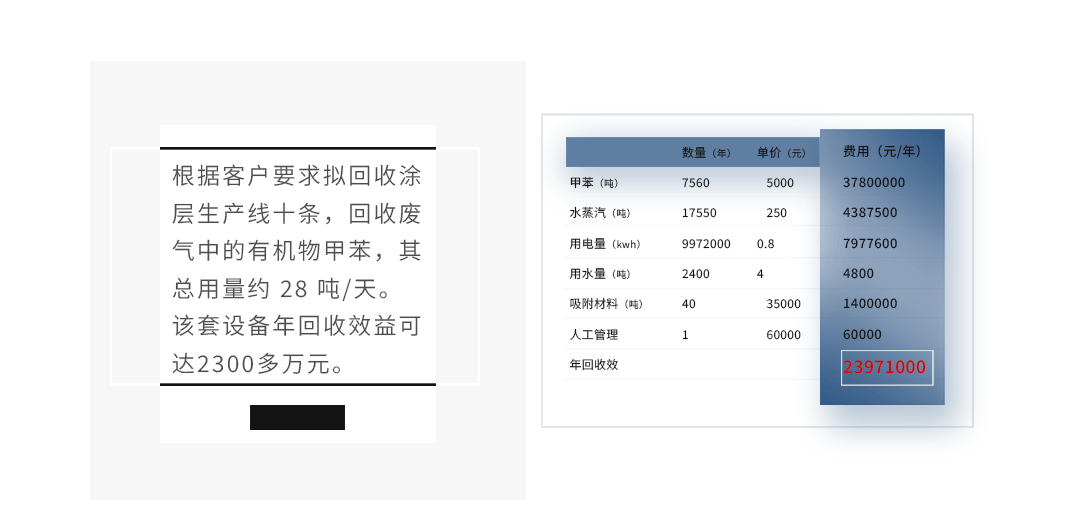Click the 数量（年） column header
This screenshot has width=1080, height=513.
(x=707, y=153)
